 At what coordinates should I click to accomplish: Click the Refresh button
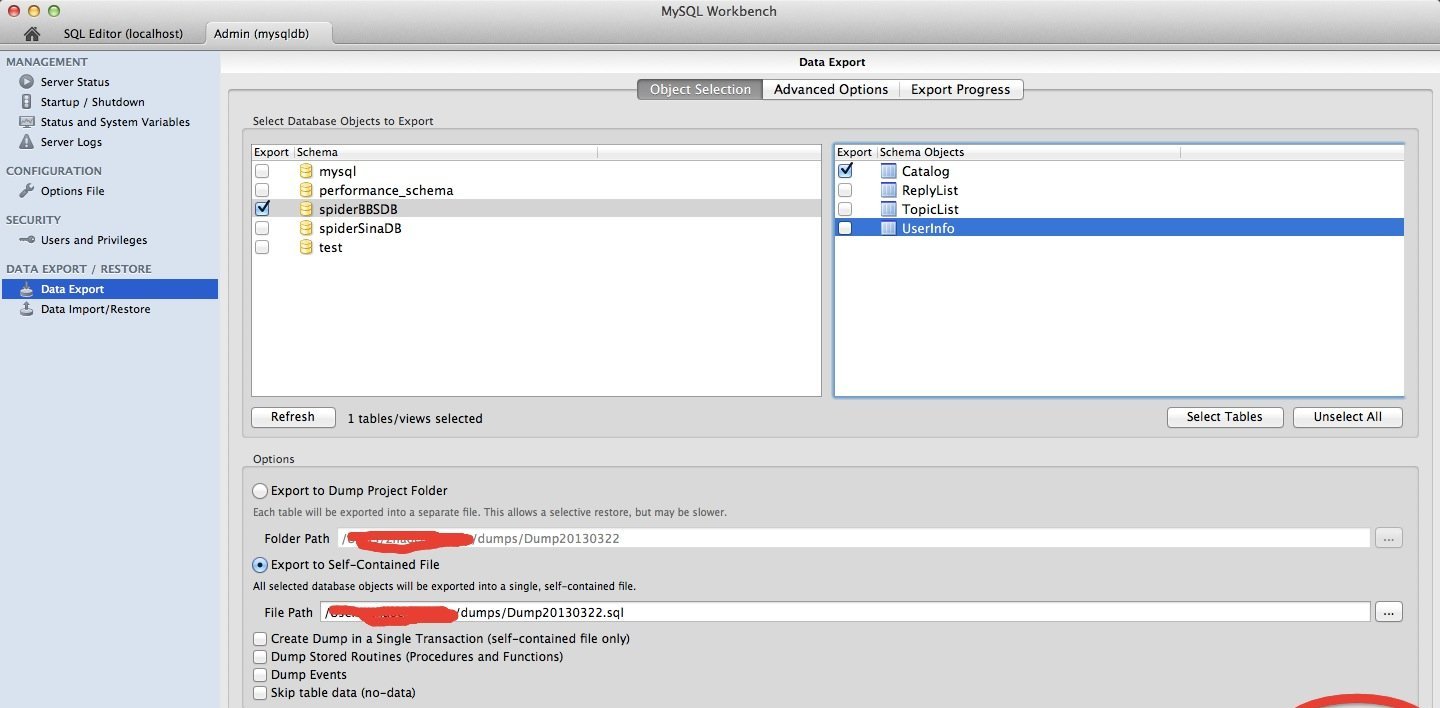coord(293,417)
